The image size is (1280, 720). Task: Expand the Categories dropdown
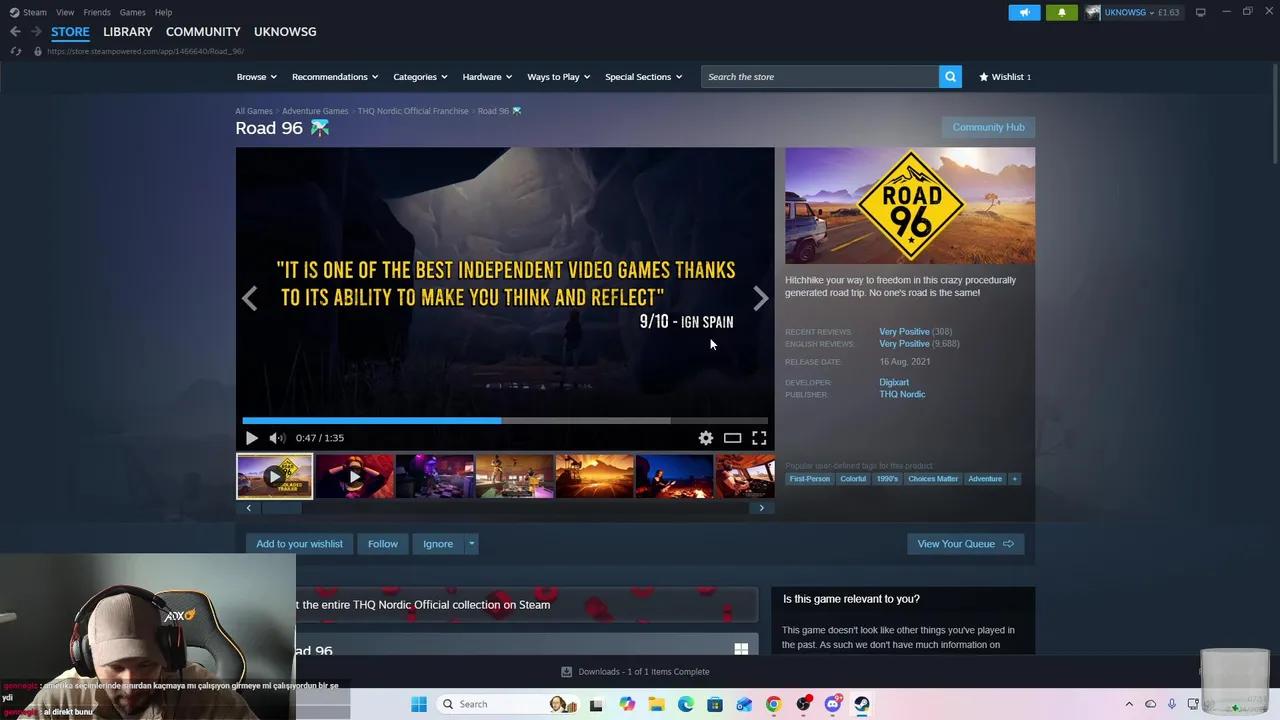419,77
